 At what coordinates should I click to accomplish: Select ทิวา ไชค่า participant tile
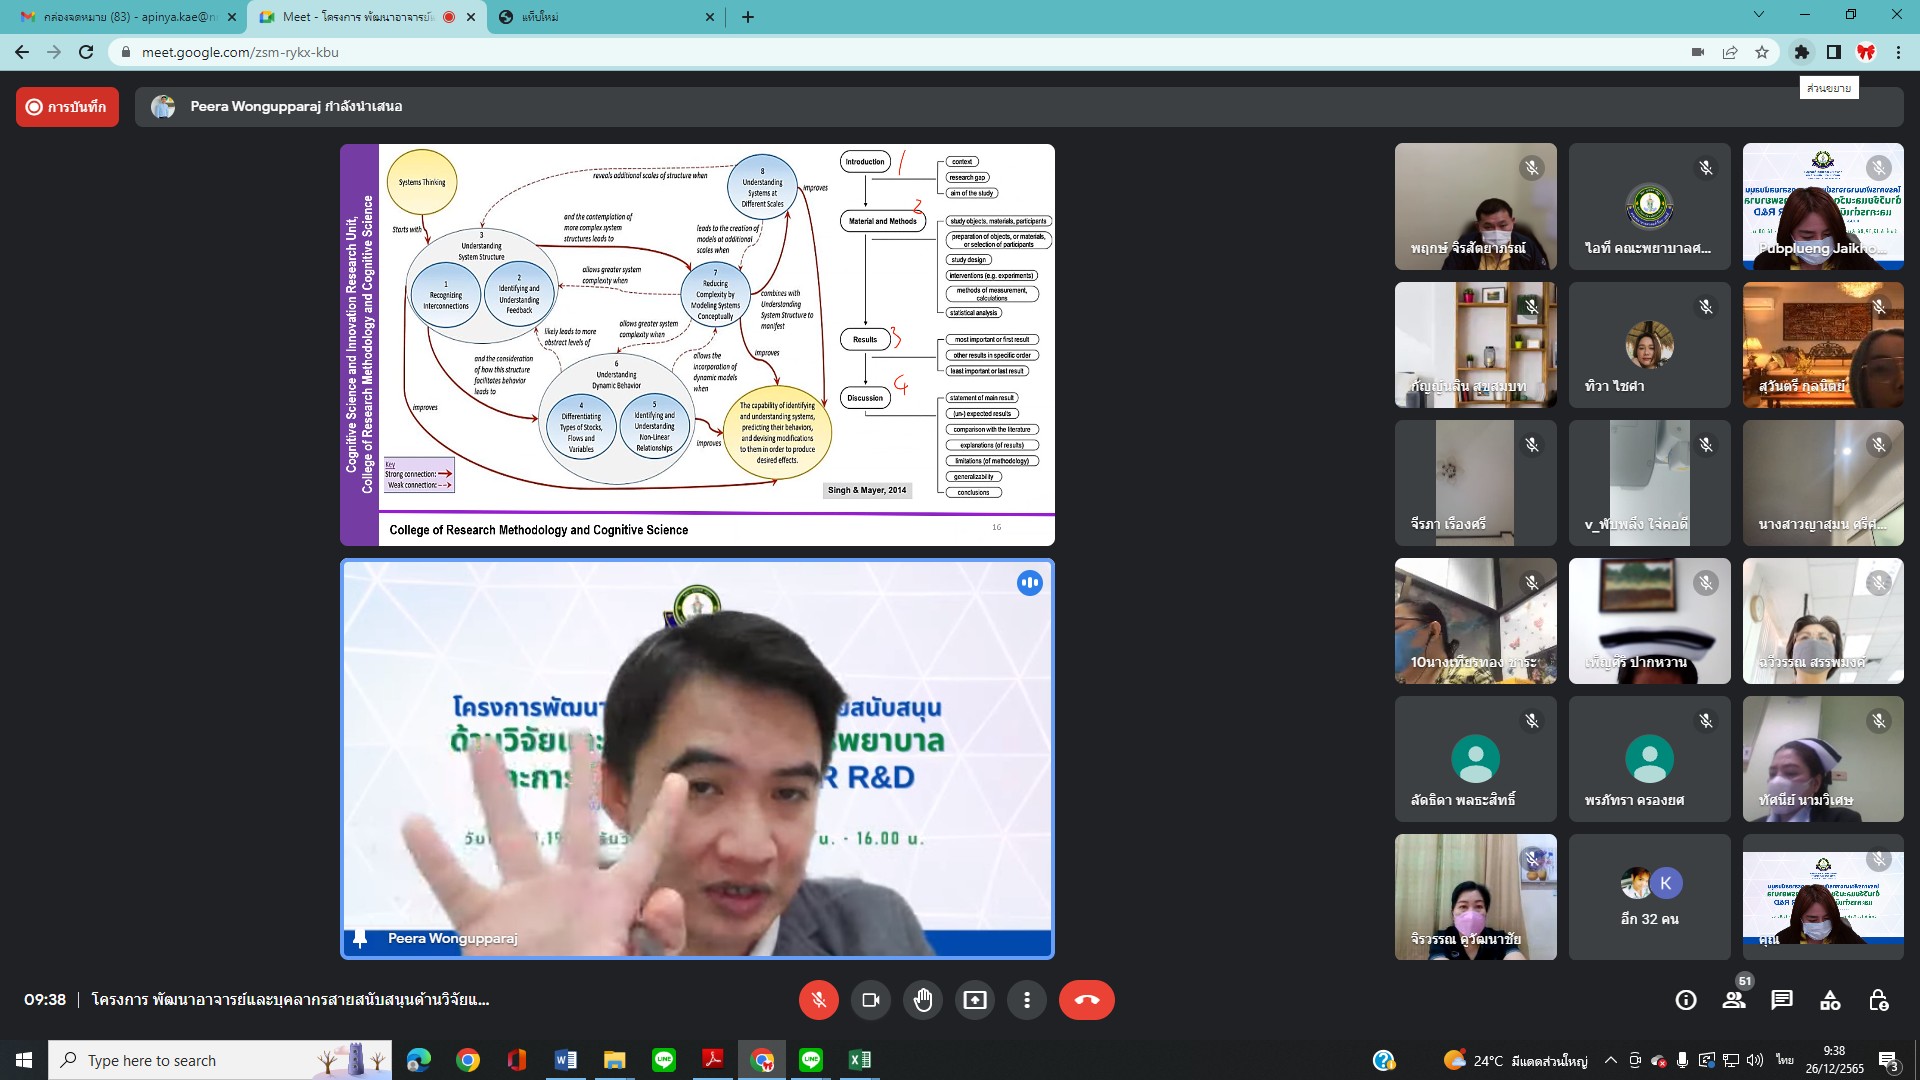1649,345
